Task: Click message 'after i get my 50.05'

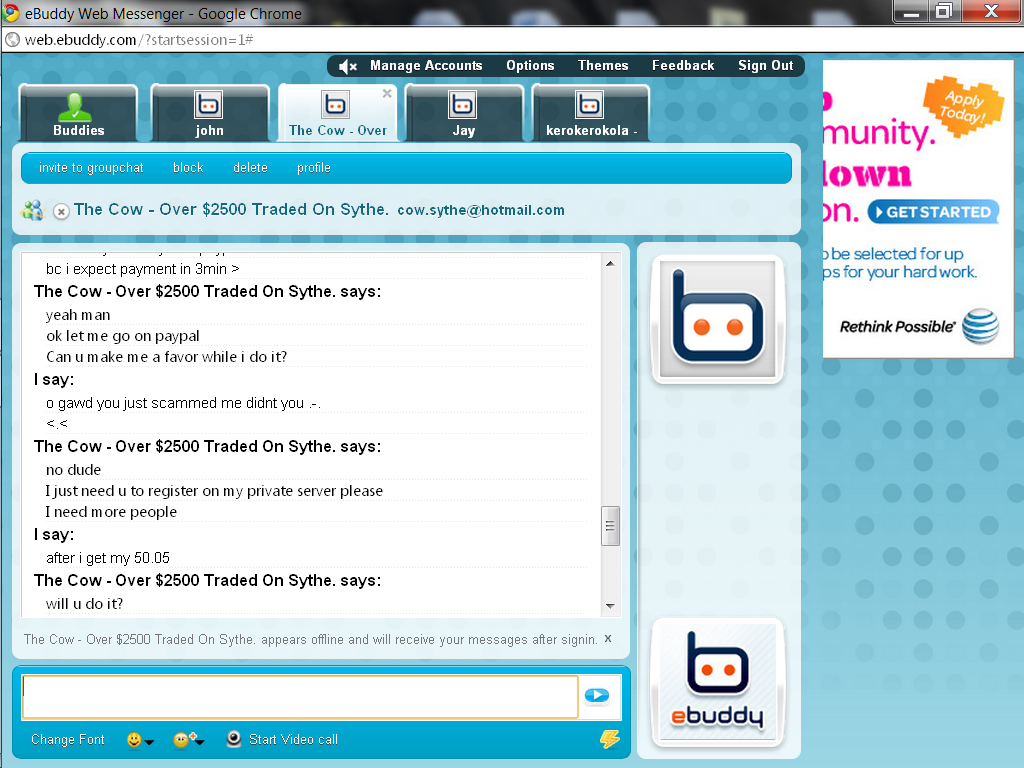Action: click(108, 558)
